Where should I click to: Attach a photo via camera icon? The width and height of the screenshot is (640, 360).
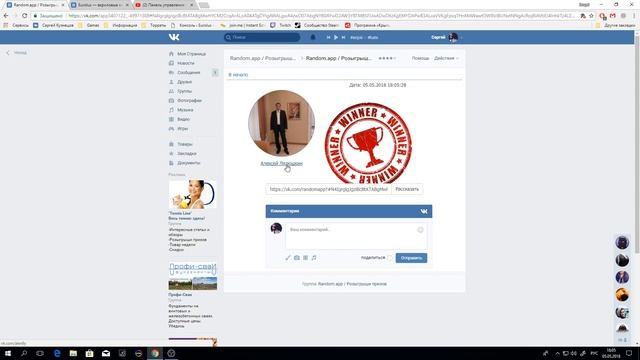(297, 258)
